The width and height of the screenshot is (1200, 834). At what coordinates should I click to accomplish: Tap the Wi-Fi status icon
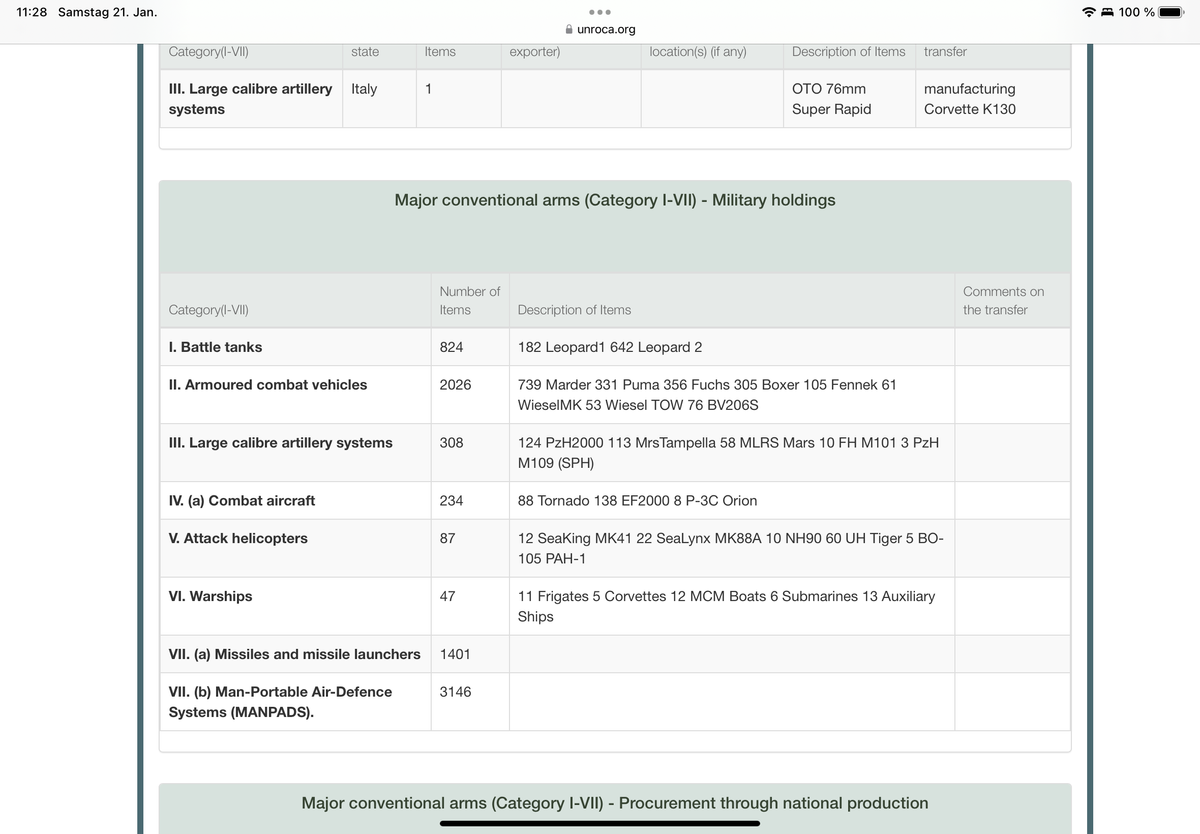pyautogui.click(x=1088, y=12)
